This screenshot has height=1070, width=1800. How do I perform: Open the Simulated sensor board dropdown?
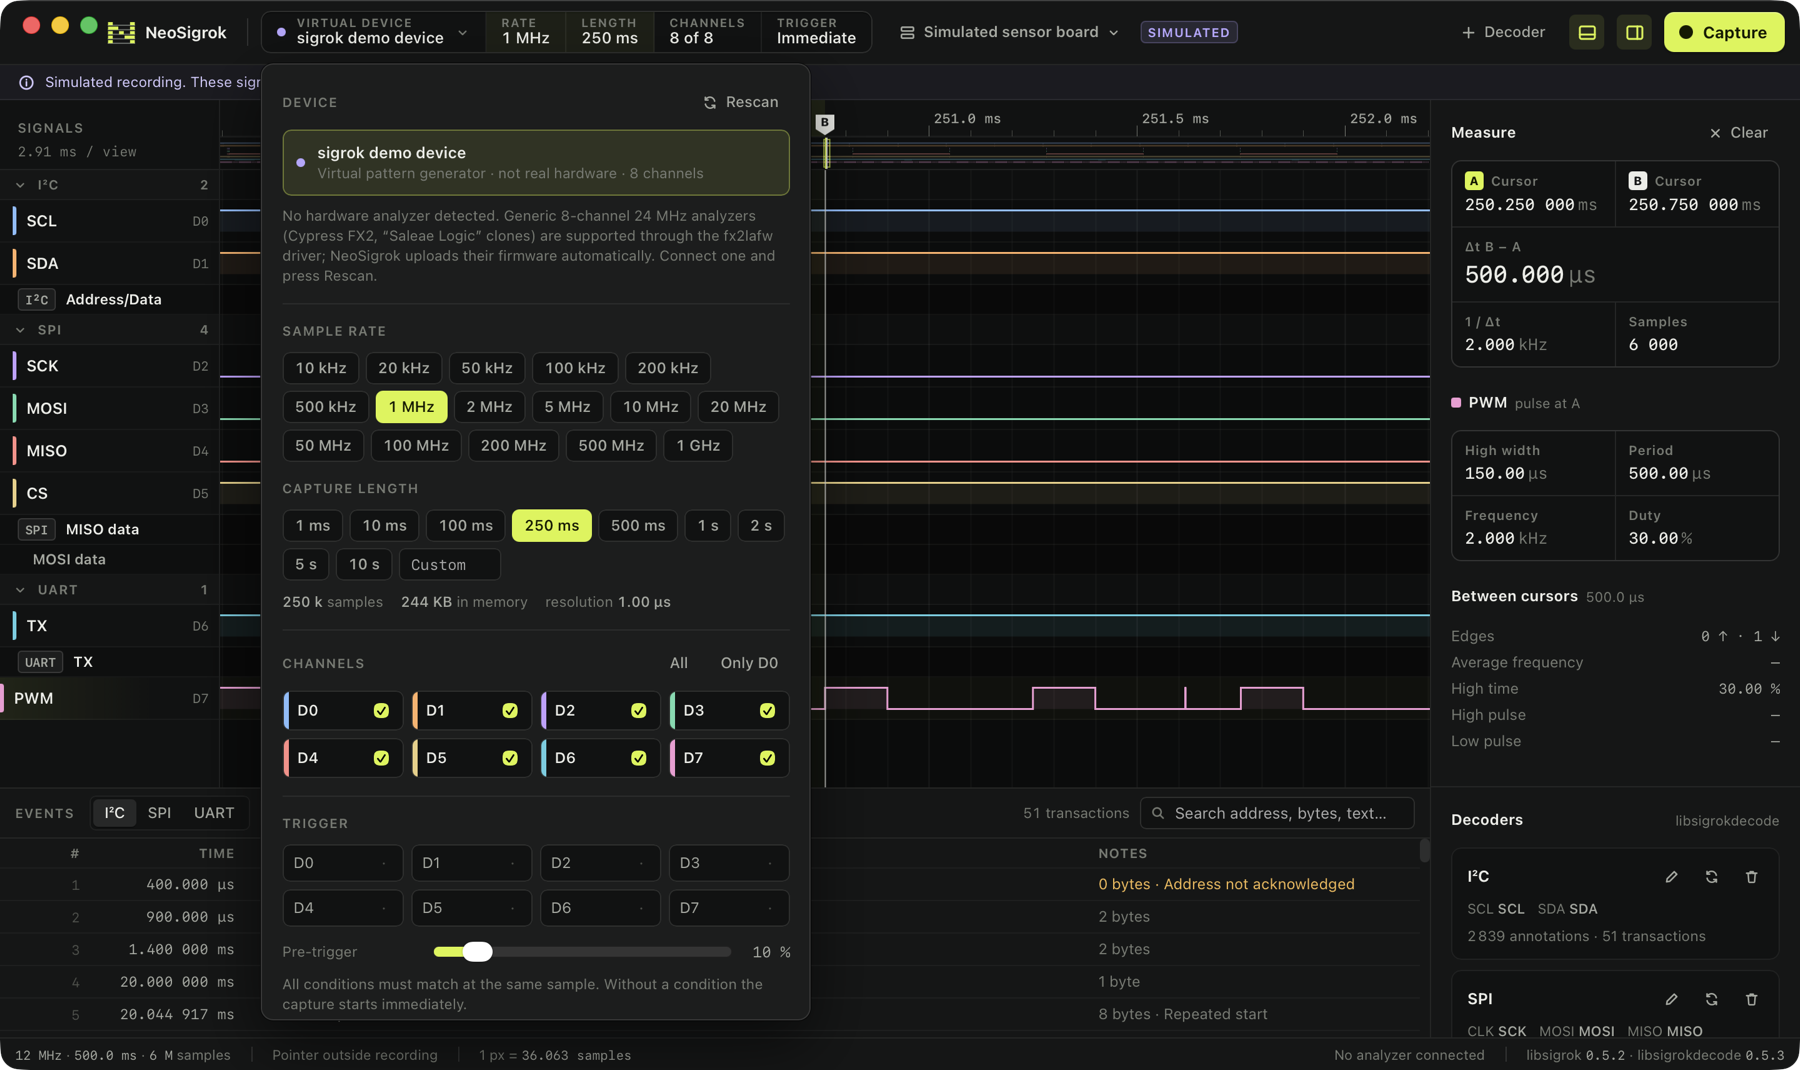click(1009, 32)
